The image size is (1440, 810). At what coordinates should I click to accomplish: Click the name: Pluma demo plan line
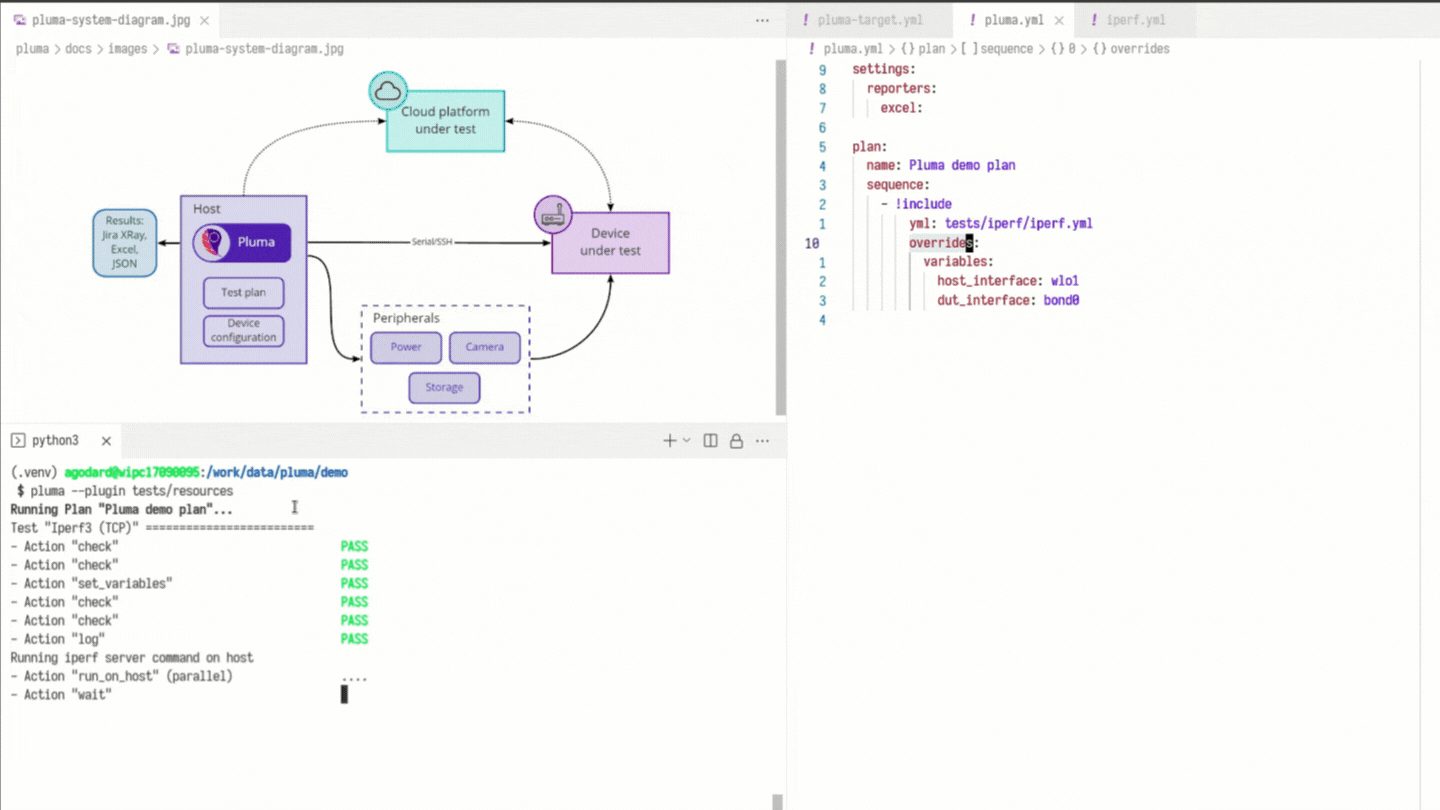[x=941, y=166]
